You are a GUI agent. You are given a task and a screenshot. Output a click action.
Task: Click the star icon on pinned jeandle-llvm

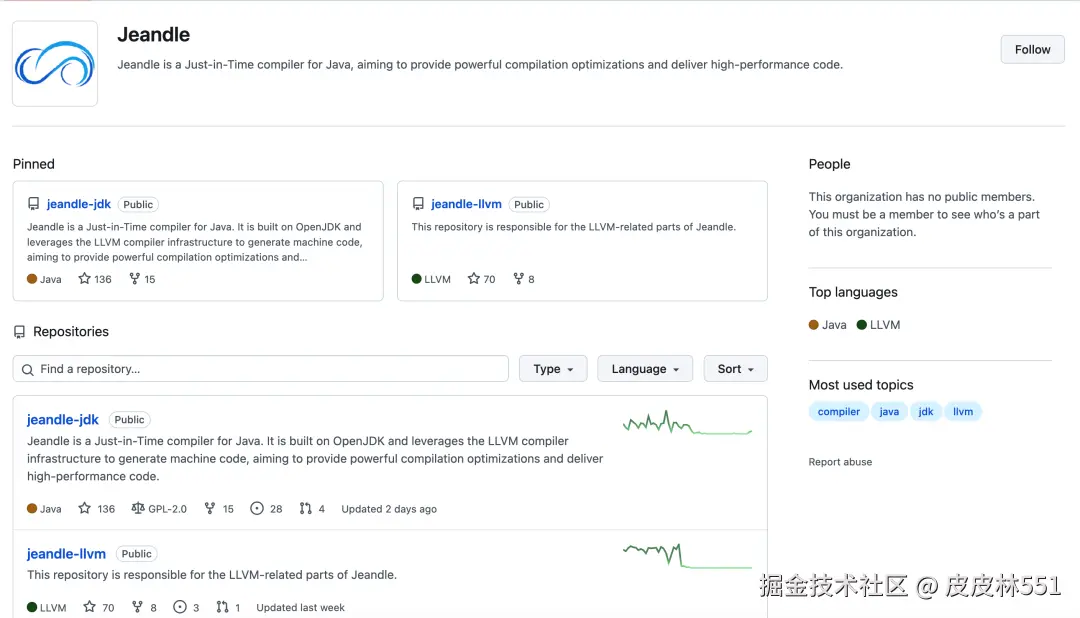coord(474,279)
